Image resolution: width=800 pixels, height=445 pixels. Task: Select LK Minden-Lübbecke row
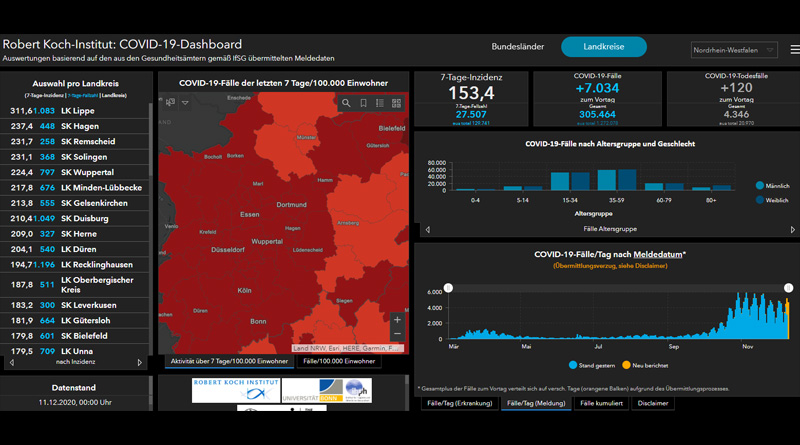pyautogui.click(x=74, y=187)
